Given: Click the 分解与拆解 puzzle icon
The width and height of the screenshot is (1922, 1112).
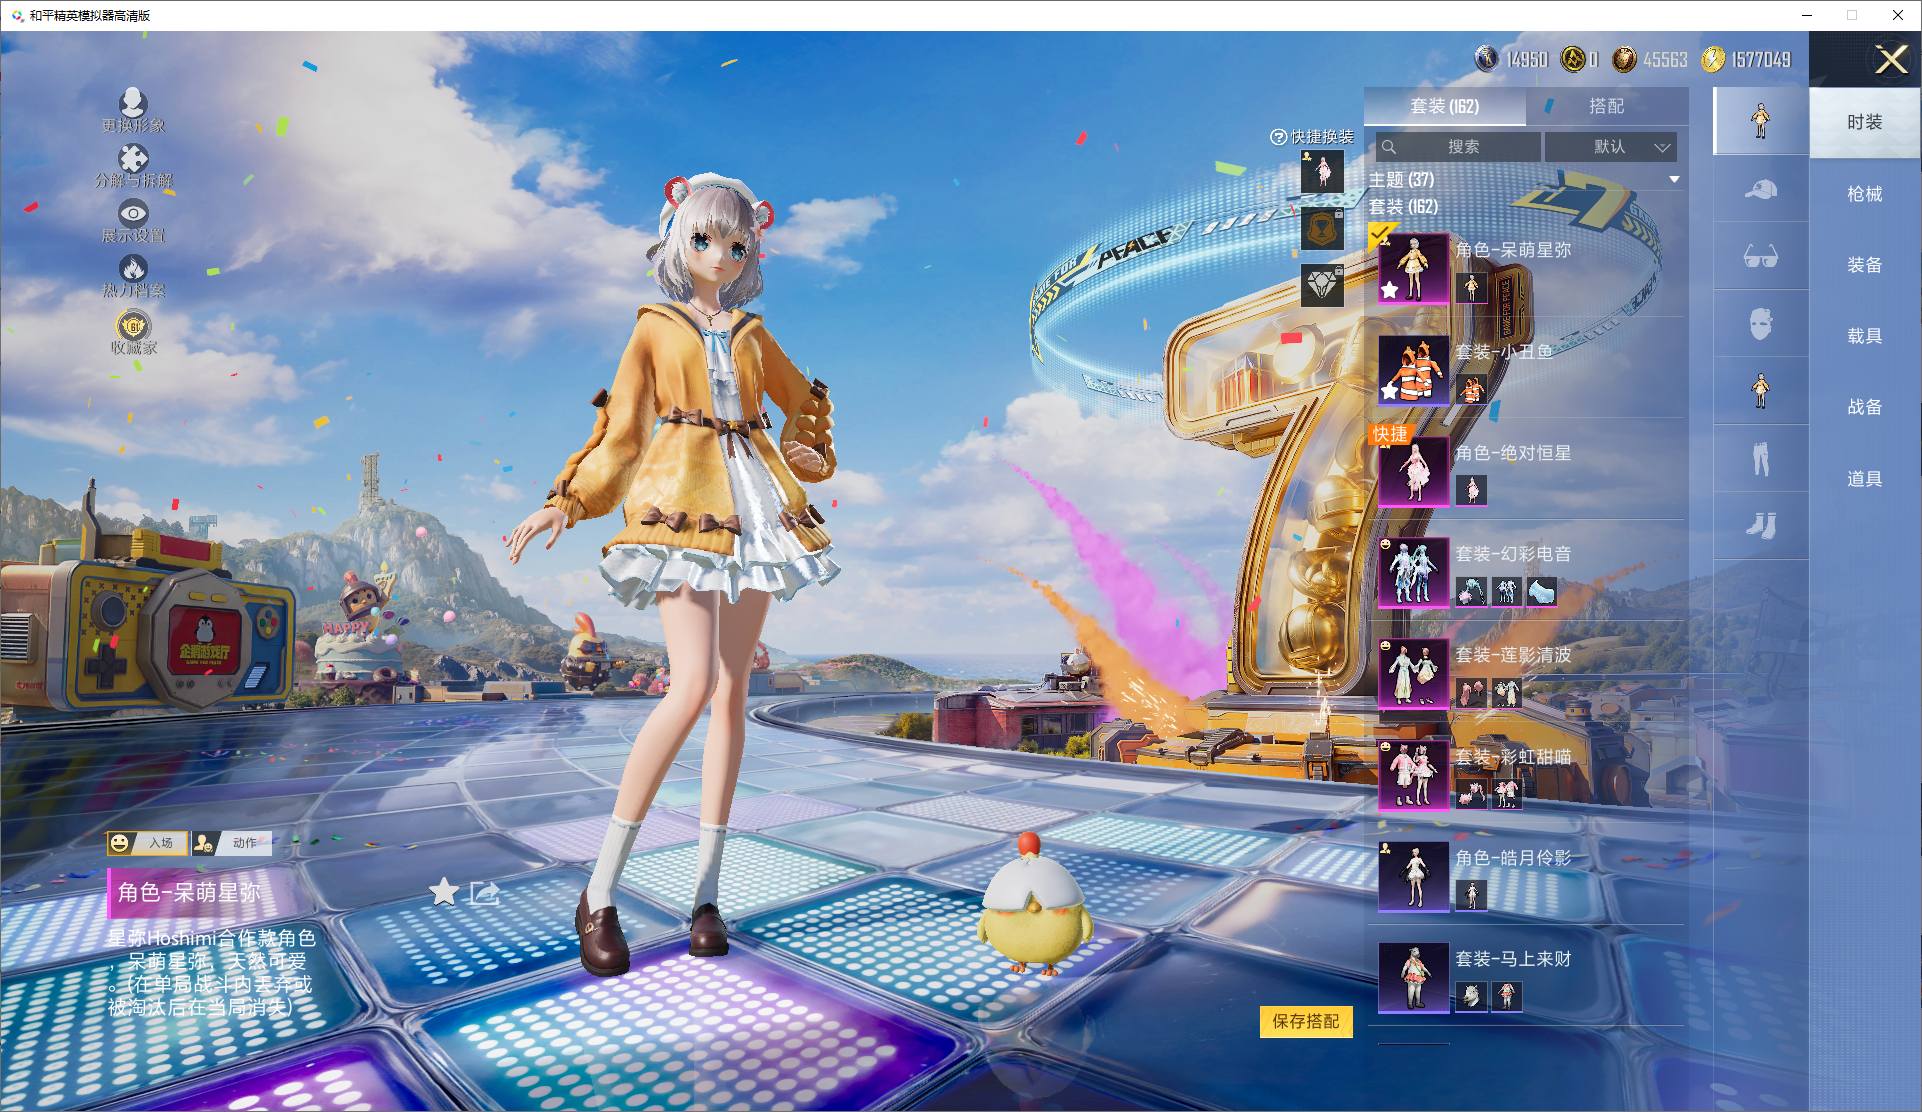Looking at the screenshot, I should coord(133,160).
